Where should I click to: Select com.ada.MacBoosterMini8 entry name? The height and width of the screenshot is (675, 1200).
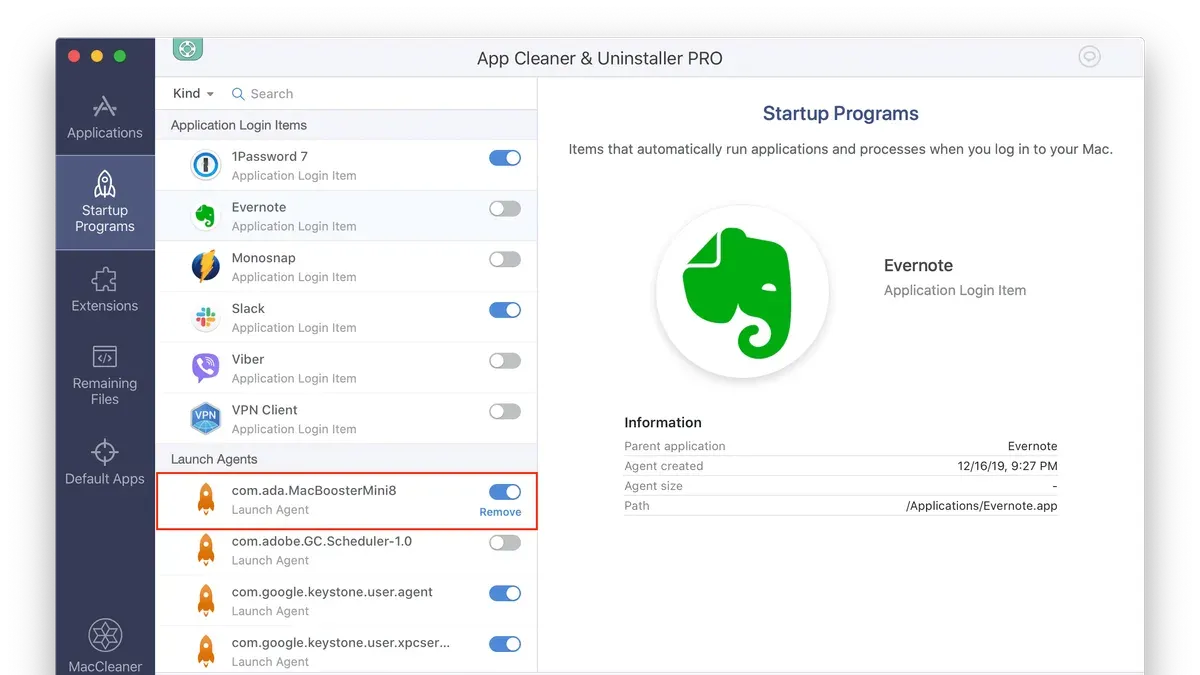point(314,491)
